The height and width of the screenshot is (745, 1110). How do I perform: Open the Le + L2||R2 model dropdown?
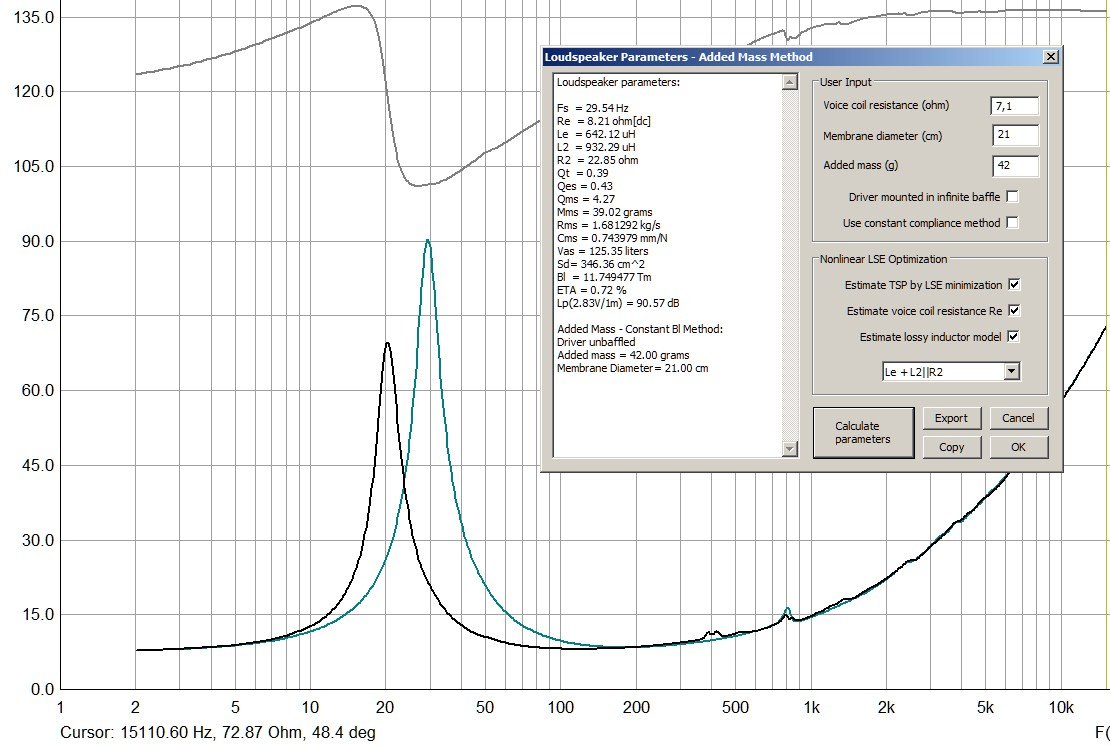pyautogui.click(x=1012, y=371)
